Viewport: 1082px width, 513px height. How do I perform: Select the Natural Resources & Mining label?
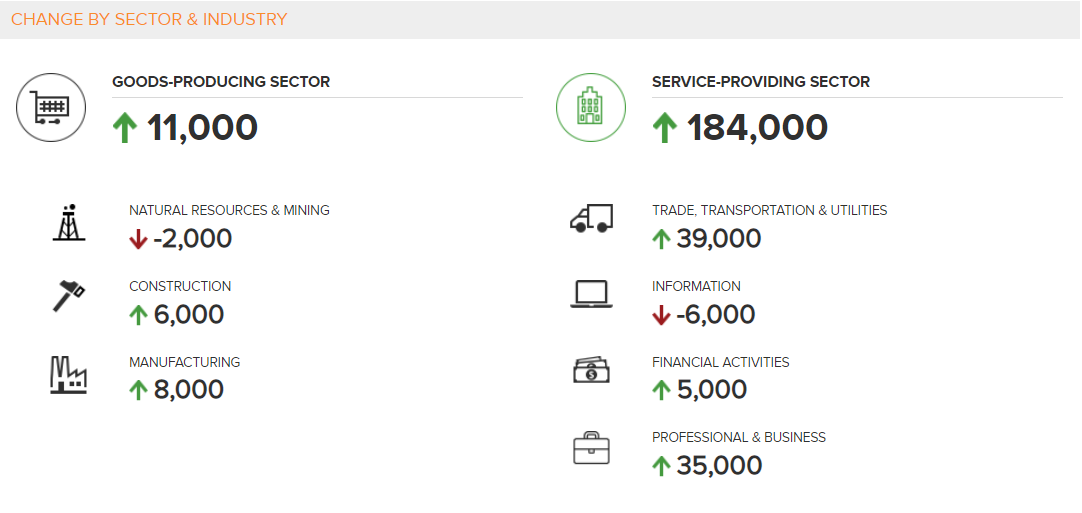229,210
